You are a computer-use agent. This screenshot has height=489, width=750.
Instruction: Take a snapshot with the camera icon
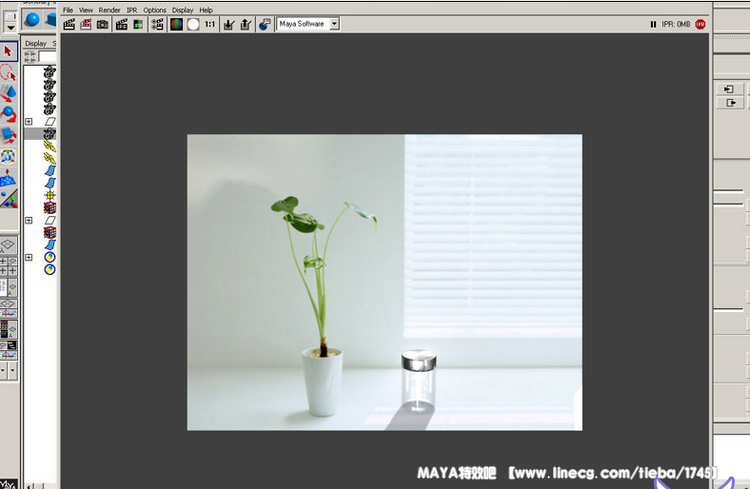(x=102, y=24)
